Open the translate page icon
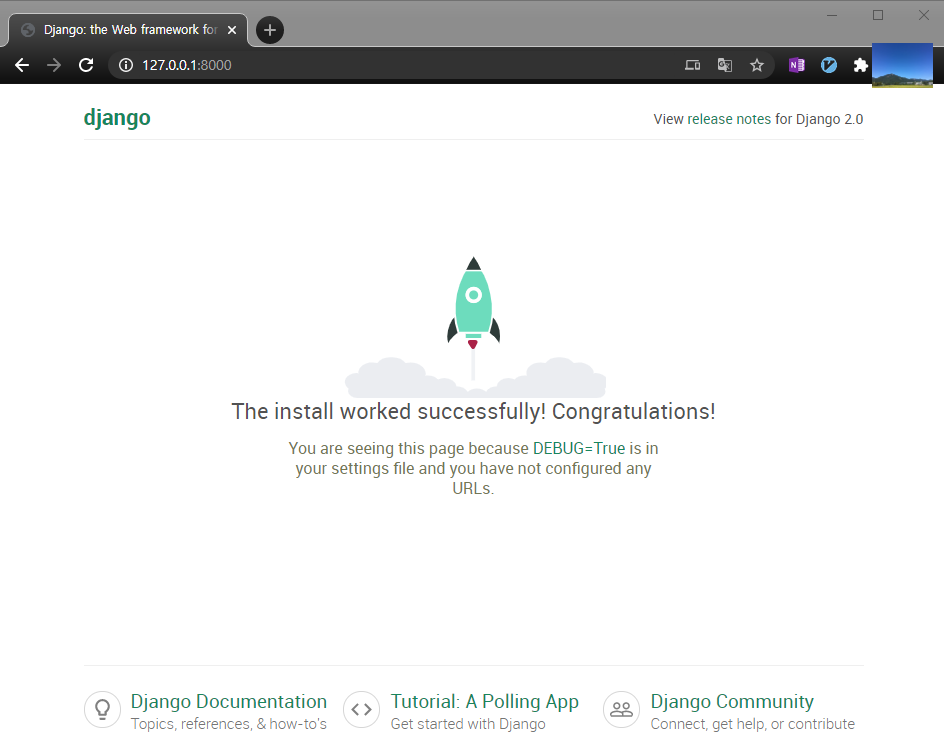944x751 pixels. (x=725, y=65)
